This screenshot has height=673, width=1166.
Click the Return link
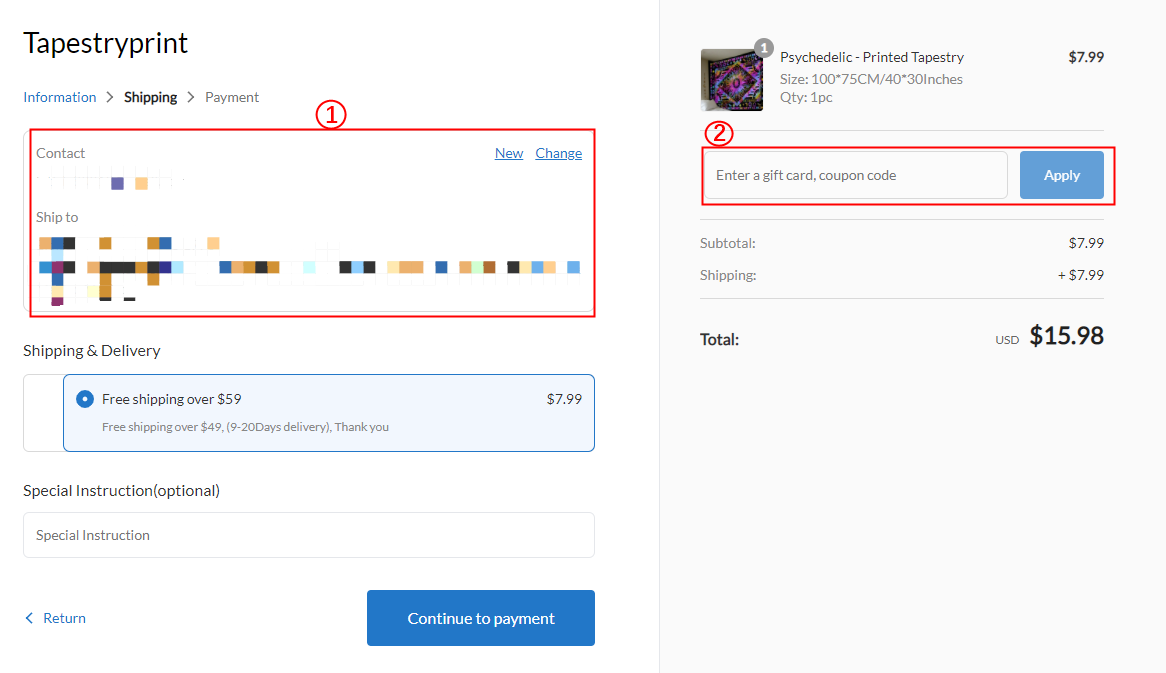pyautogui.click(x=64, y=618)
